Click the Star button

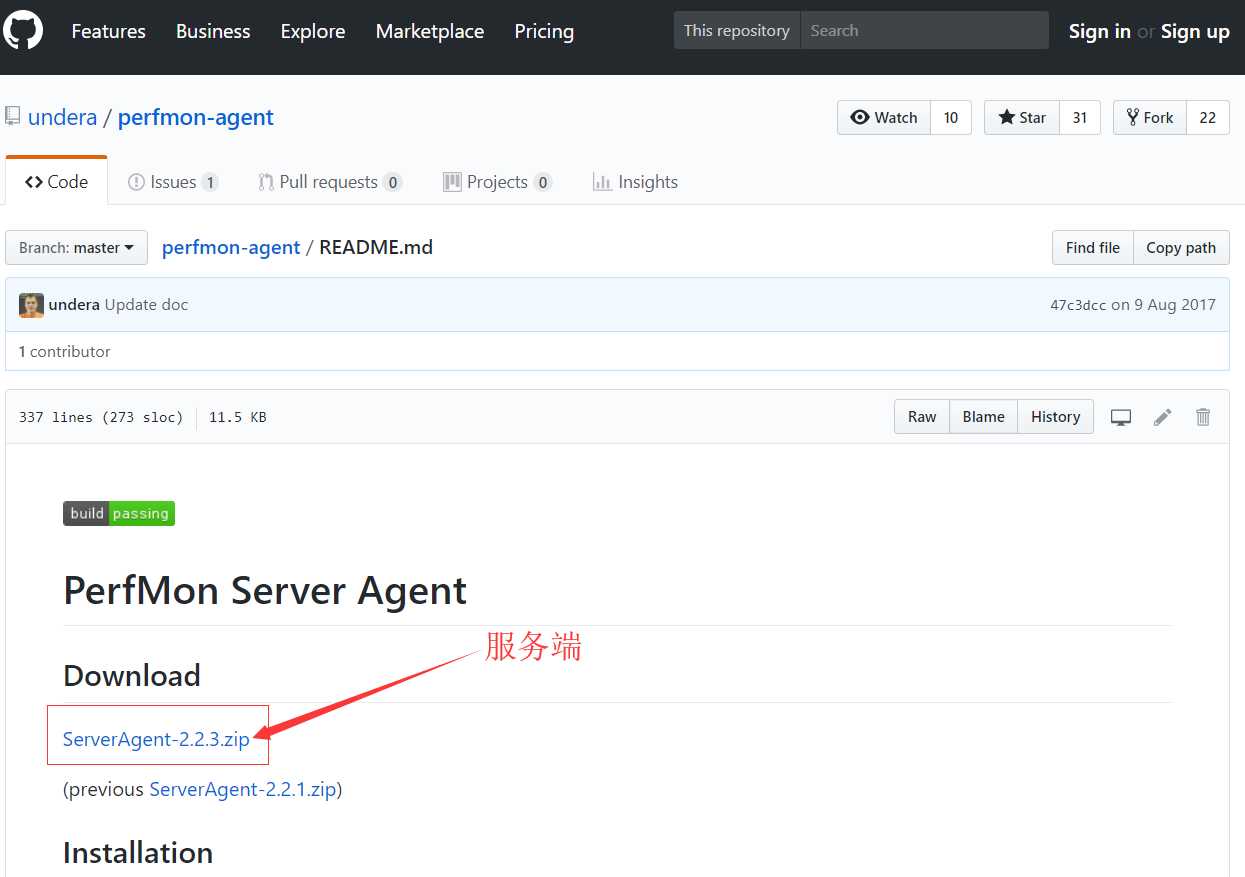[x=1022, y=118]
